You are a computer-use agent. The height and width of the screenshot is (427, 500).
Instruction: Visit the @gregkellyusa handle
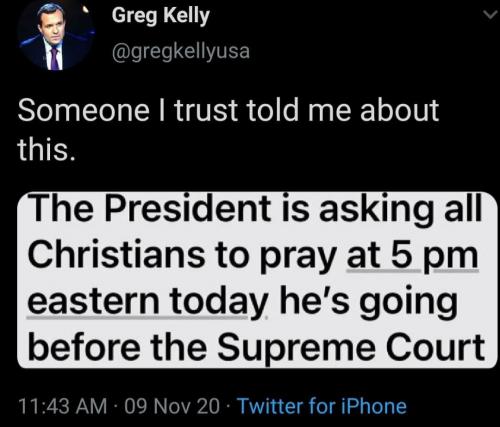181,52
